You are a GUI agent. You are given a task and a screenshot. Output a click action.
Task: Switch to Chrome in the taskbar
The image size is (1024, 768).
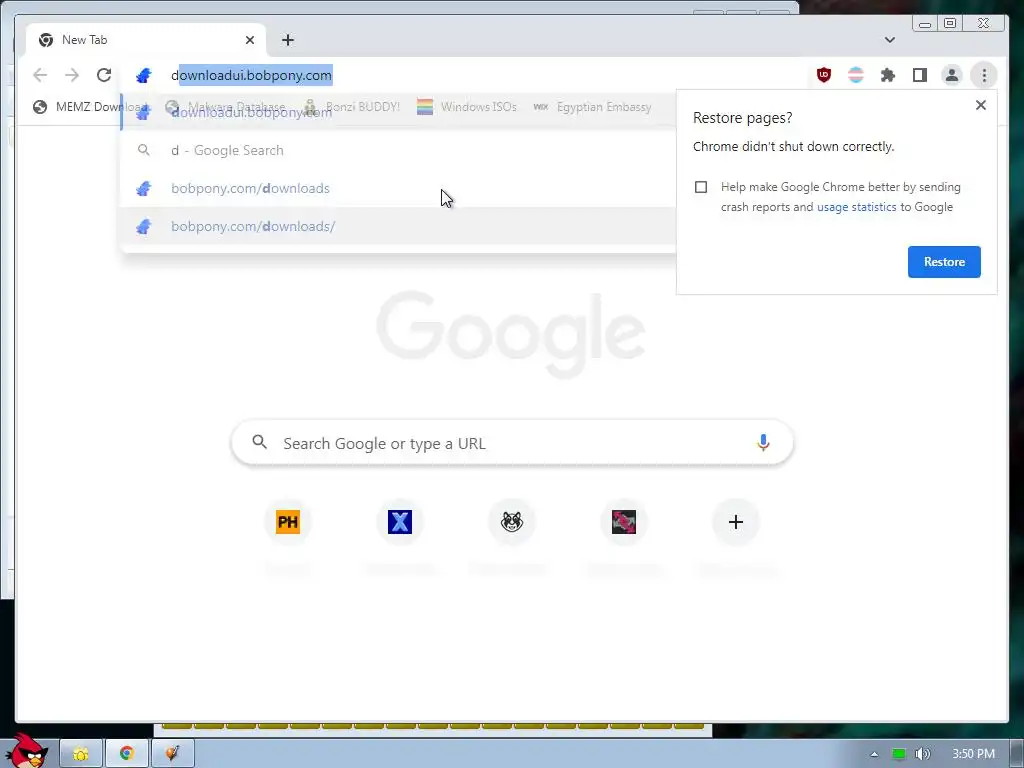tap(127, 754)
